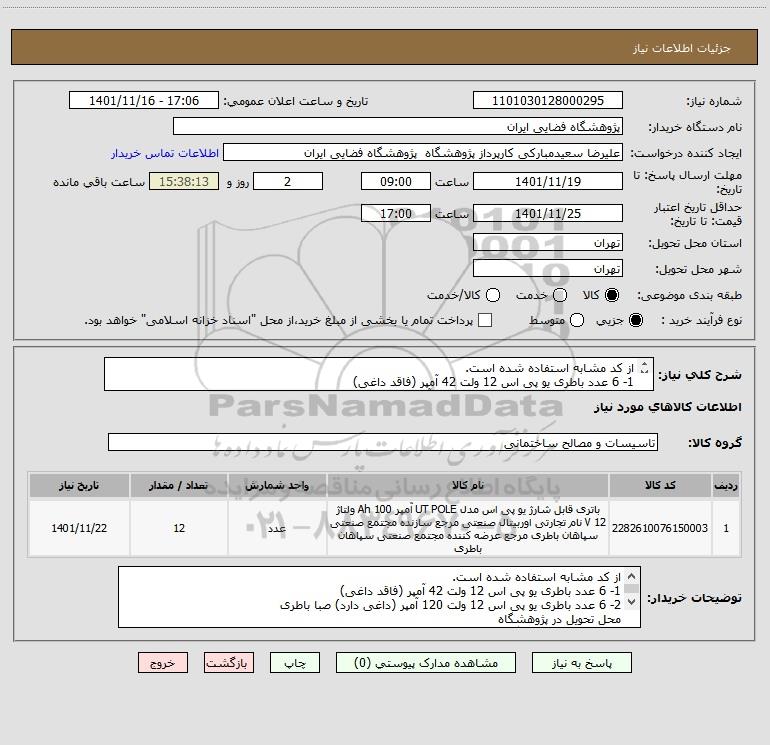Screen dimensions: 770x745
Task: Click the unit cell عدد
Action: (x=277, y=528)
